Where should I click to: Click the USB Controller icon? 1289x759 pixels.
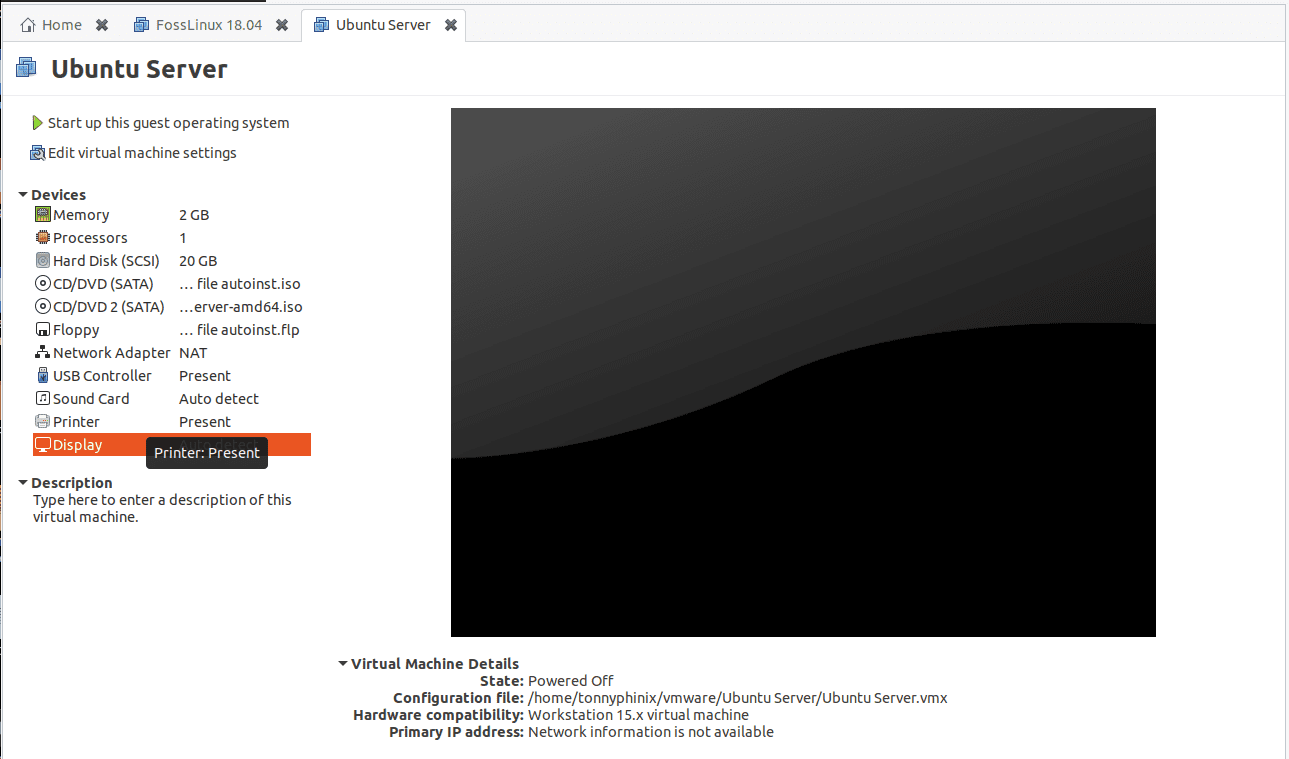(43, 376)
